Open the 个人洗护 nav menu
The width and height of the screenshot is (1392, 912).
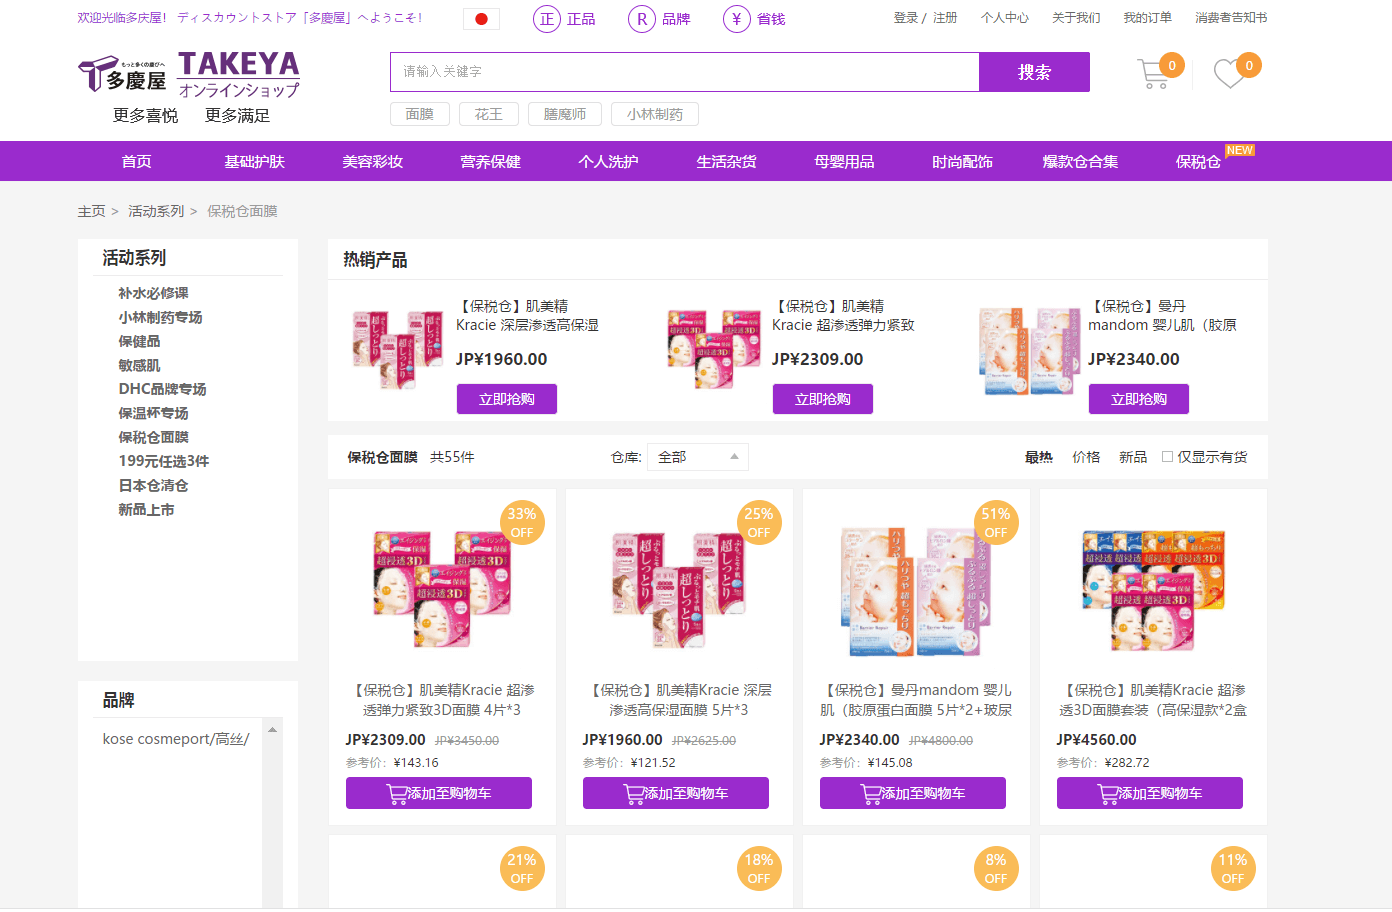point(609,161)
